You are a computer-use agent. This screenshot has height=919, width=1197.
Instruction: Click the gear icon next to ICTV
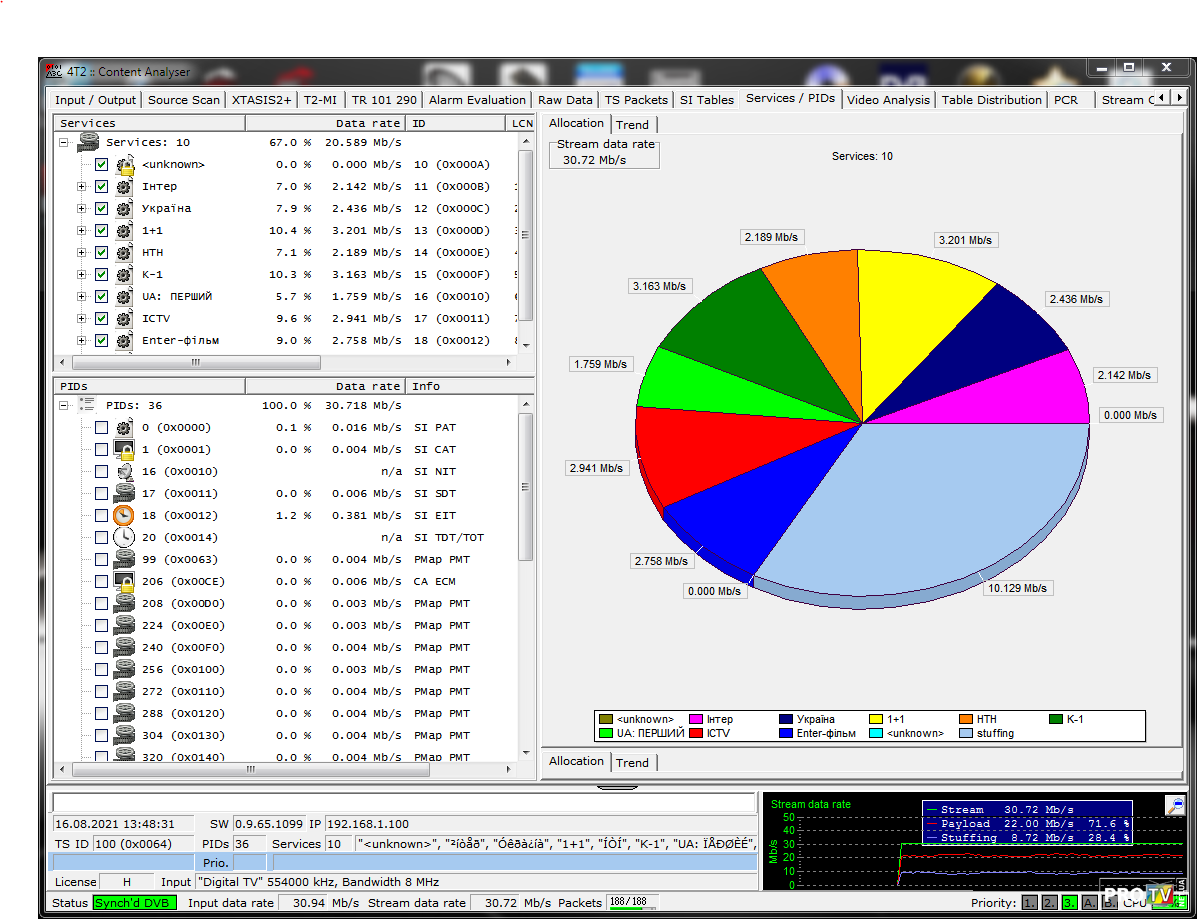click(x=124, y=319)
